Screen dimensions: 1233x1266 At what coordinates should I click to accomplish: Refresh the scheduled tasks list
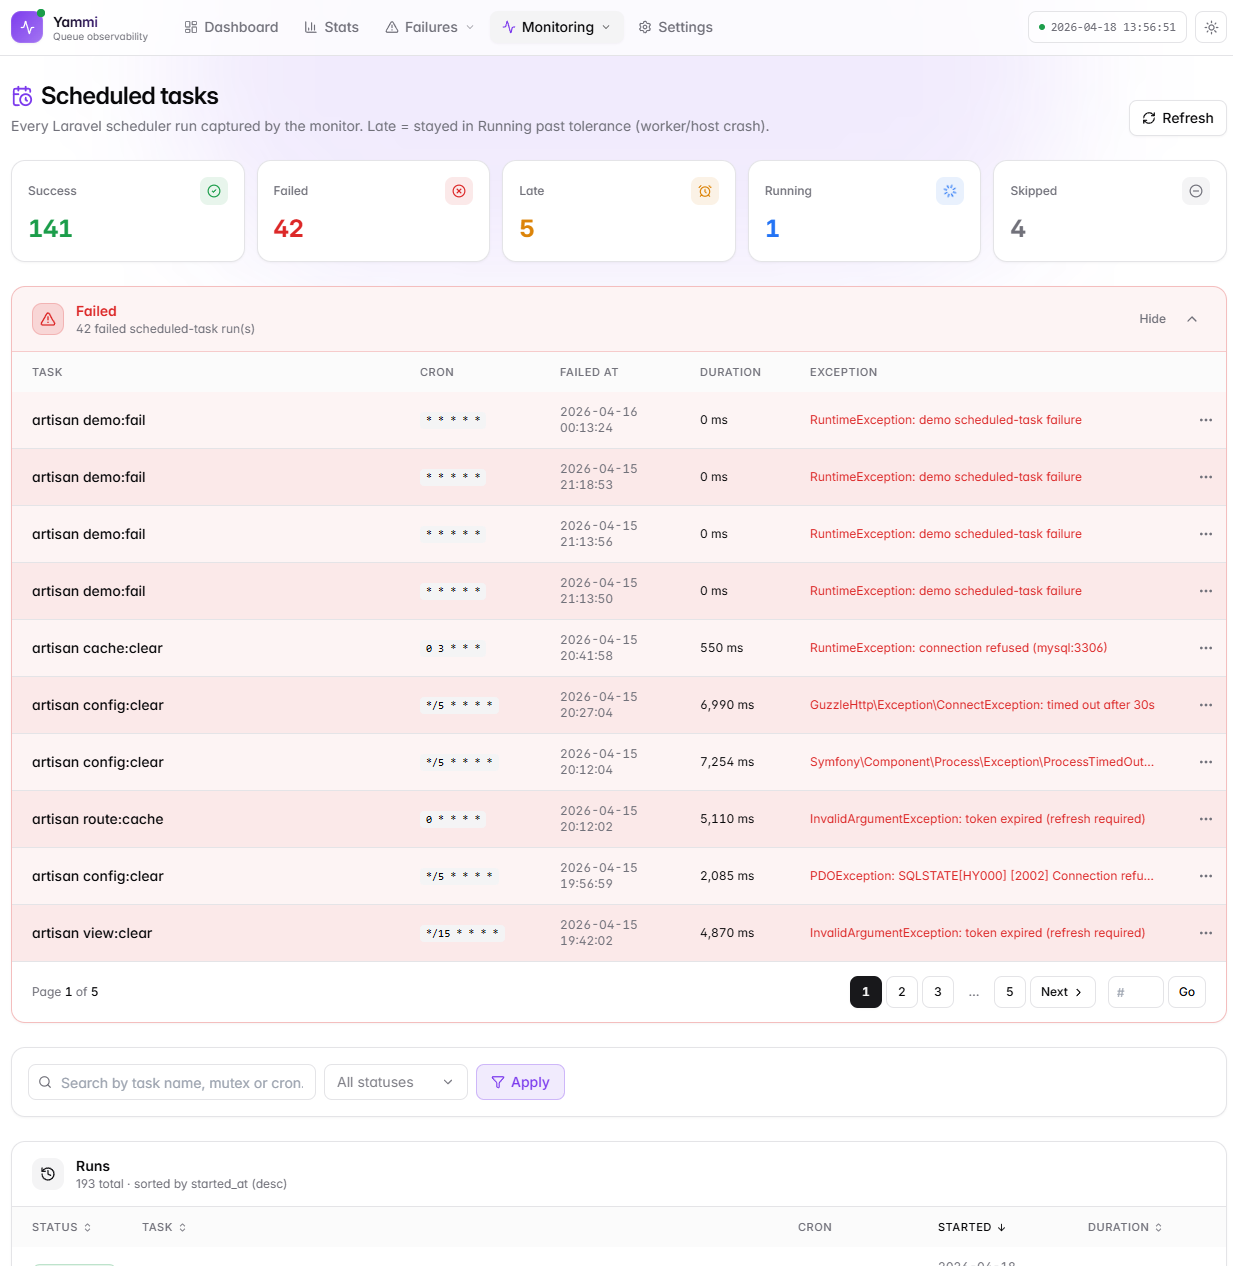(1178, 118)
